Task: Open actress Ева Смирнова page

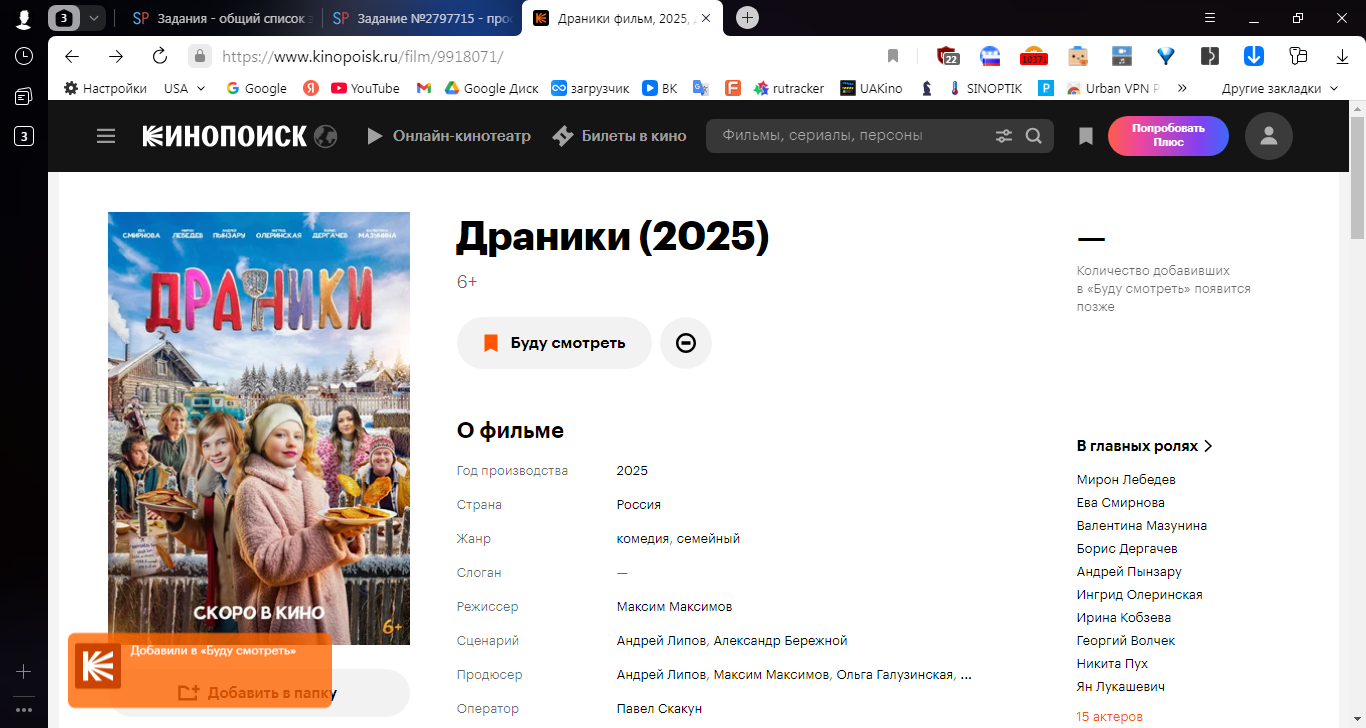Action: click(1121, 502)
